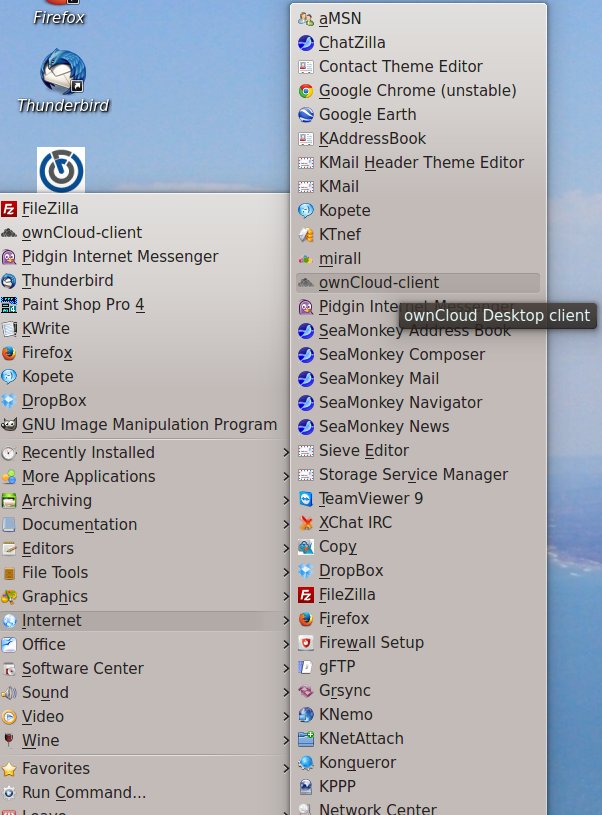Click the KTnef icon
Image resolution: width=602 pixels, height=815 pixels.
pos(306,235)
